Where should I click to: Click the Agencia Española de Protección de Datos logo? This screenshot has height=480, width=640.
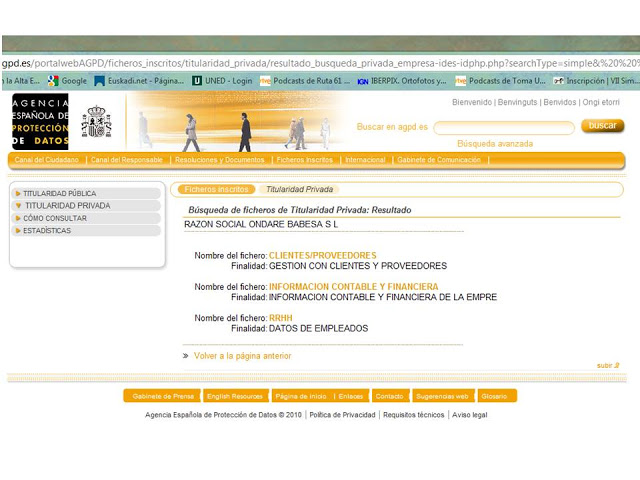pyautogui.click(x=40, y=121)
